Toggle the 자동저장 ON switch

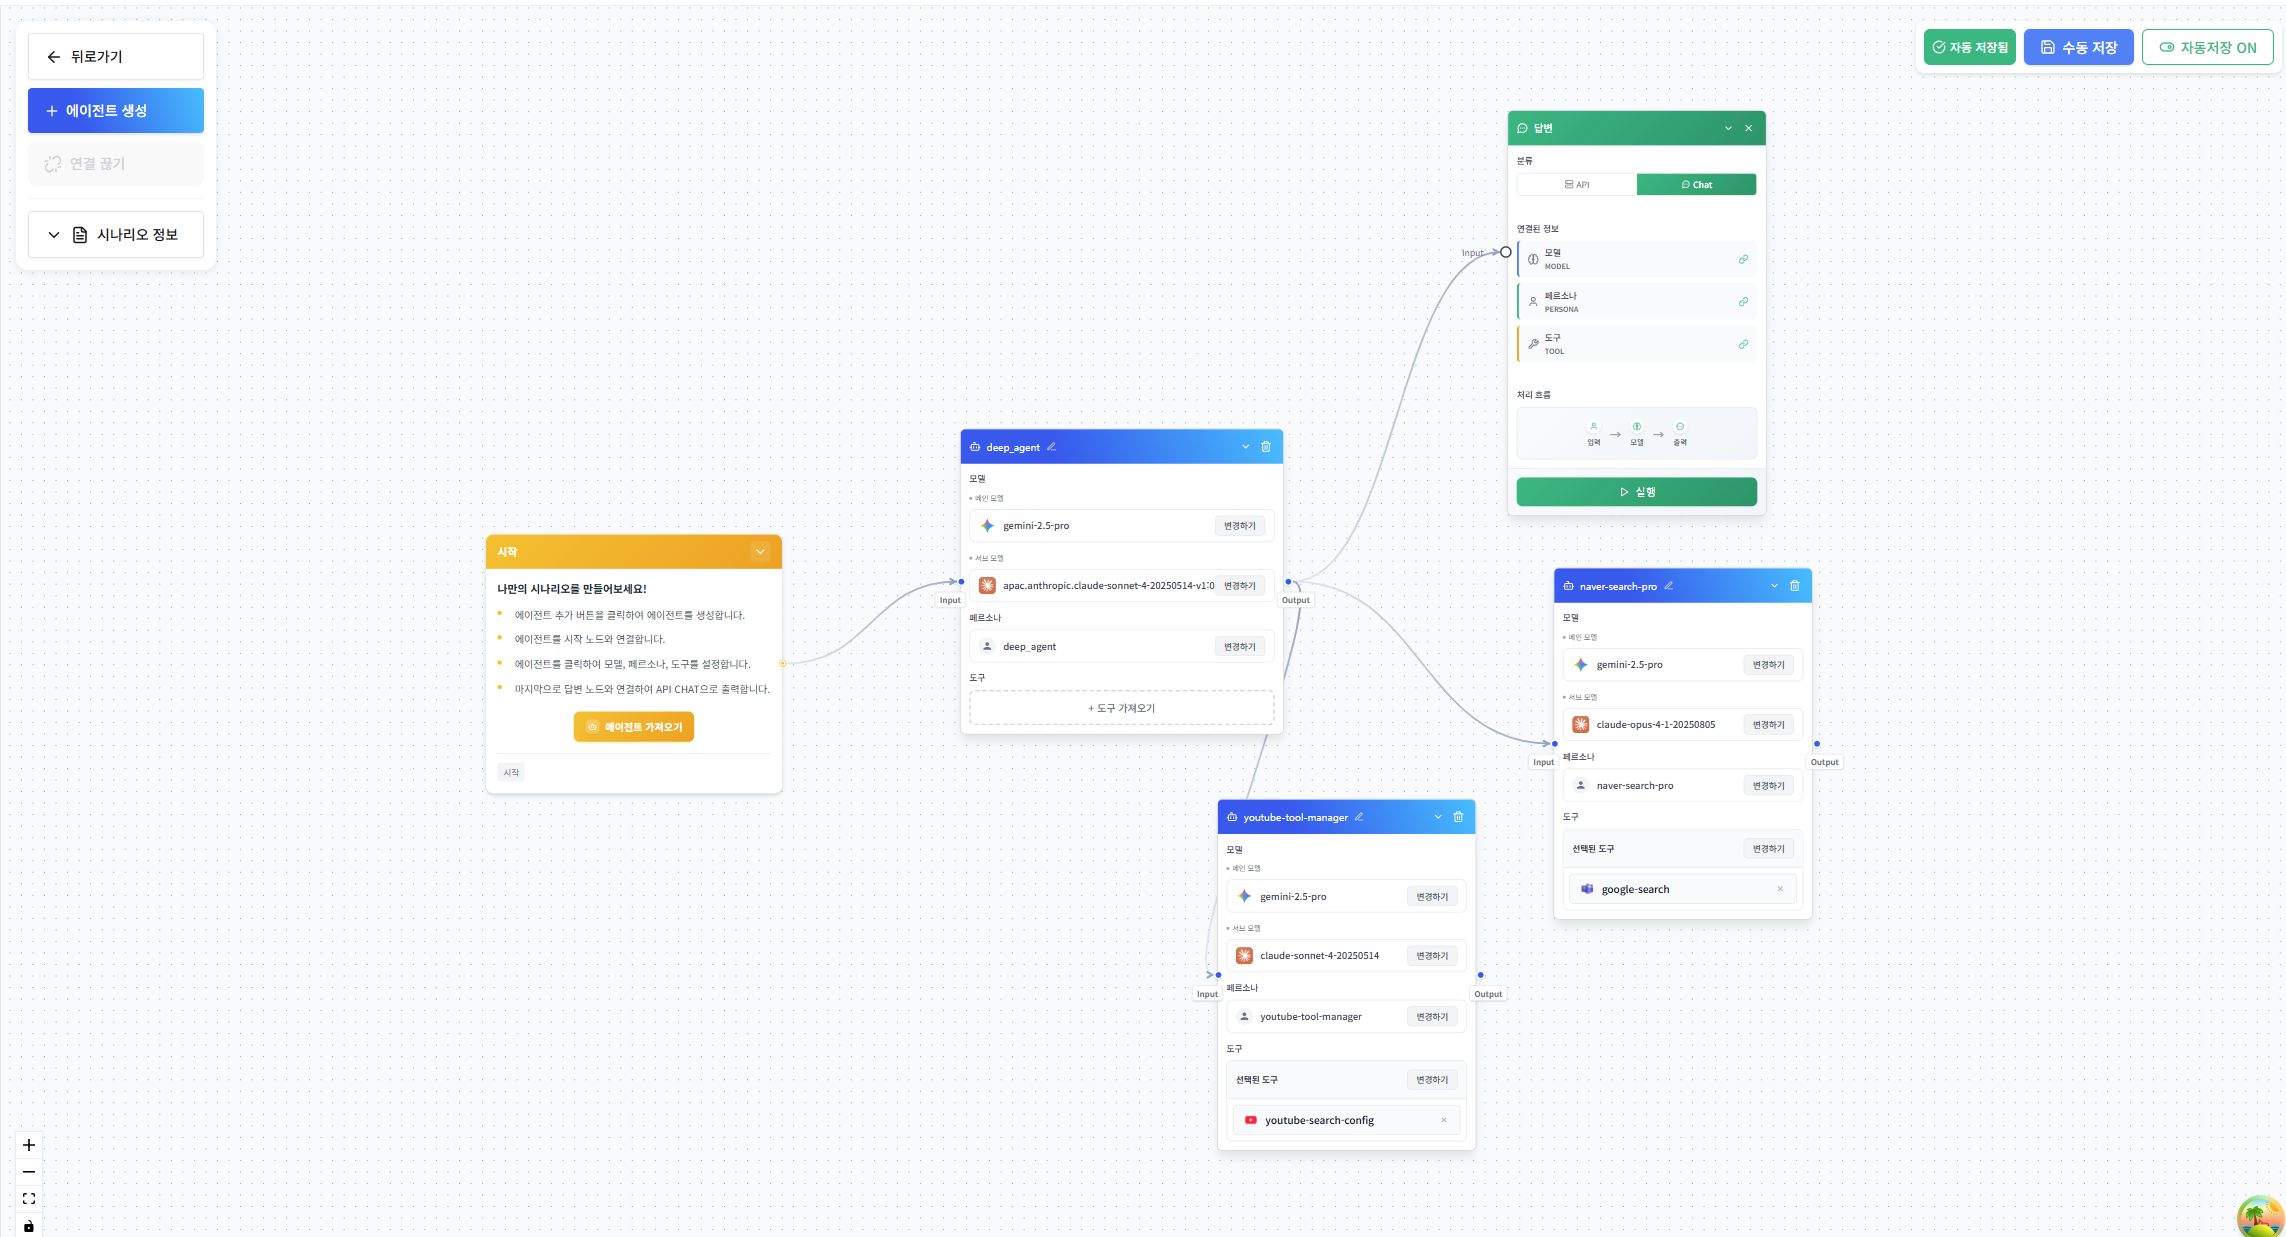coord(2207,47)
